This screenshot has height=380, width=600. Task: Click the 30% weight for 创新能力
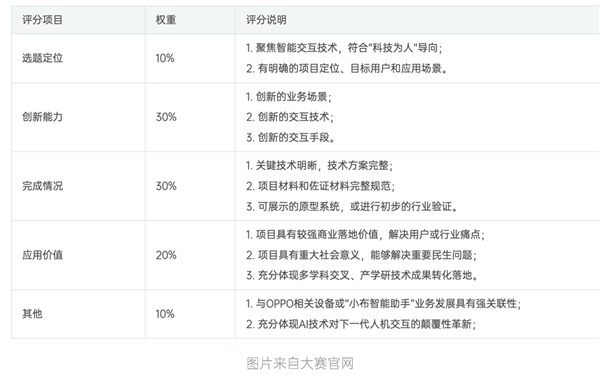tap(166, 117)
